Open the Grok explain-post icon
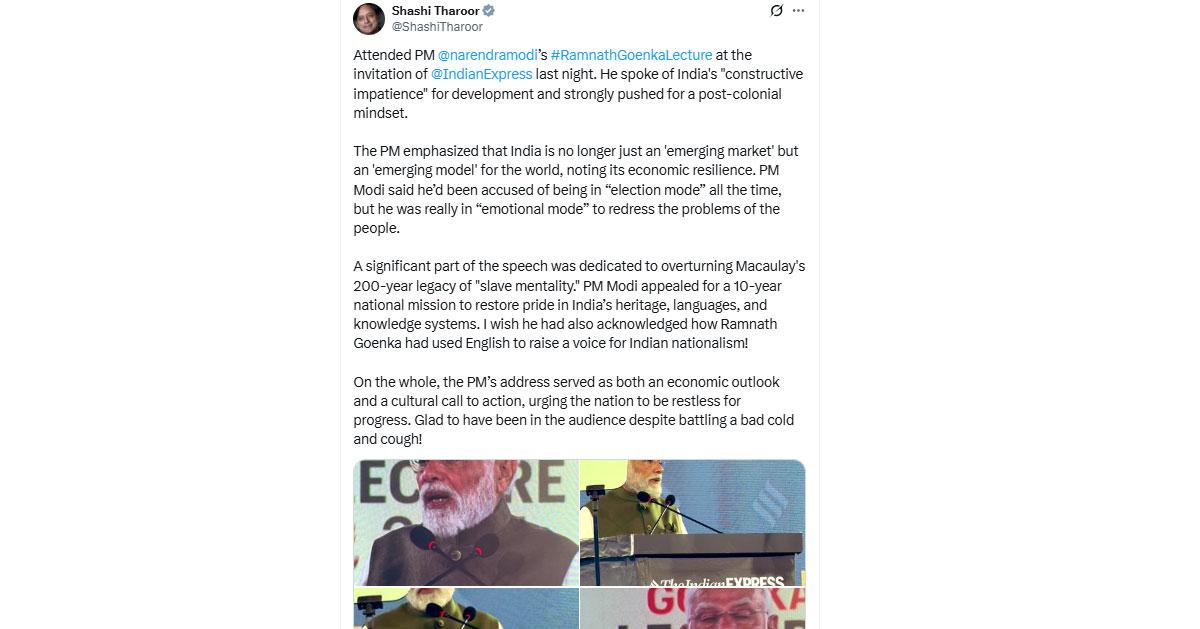 776,11
